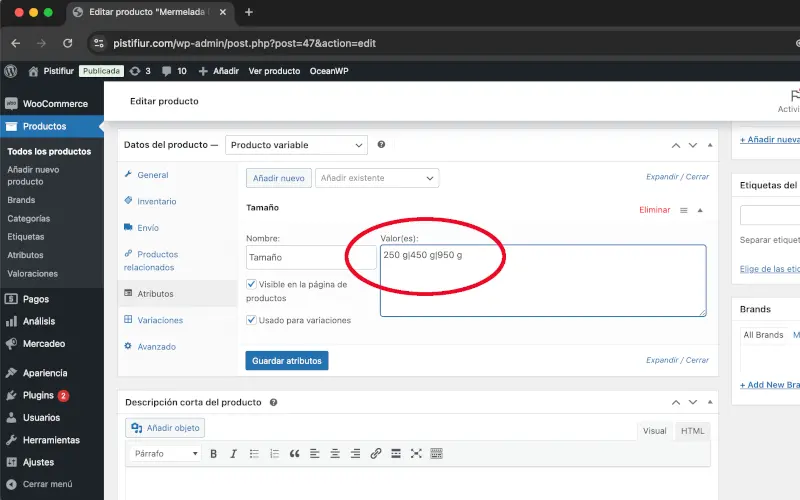Screen dimensions: 800x500
Task: Collapse Descripción corta del producto panel triangle
Action: click(710, 403)
